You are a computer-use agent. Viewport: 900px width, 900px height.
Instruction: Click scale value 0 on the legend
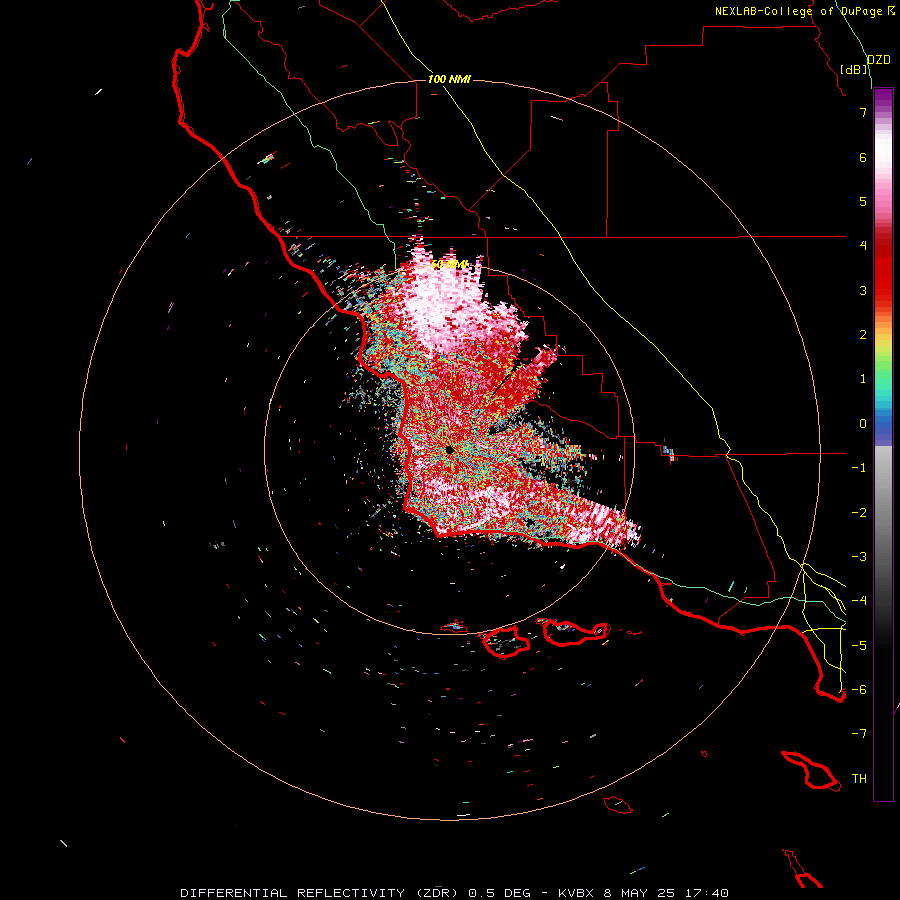863,424
